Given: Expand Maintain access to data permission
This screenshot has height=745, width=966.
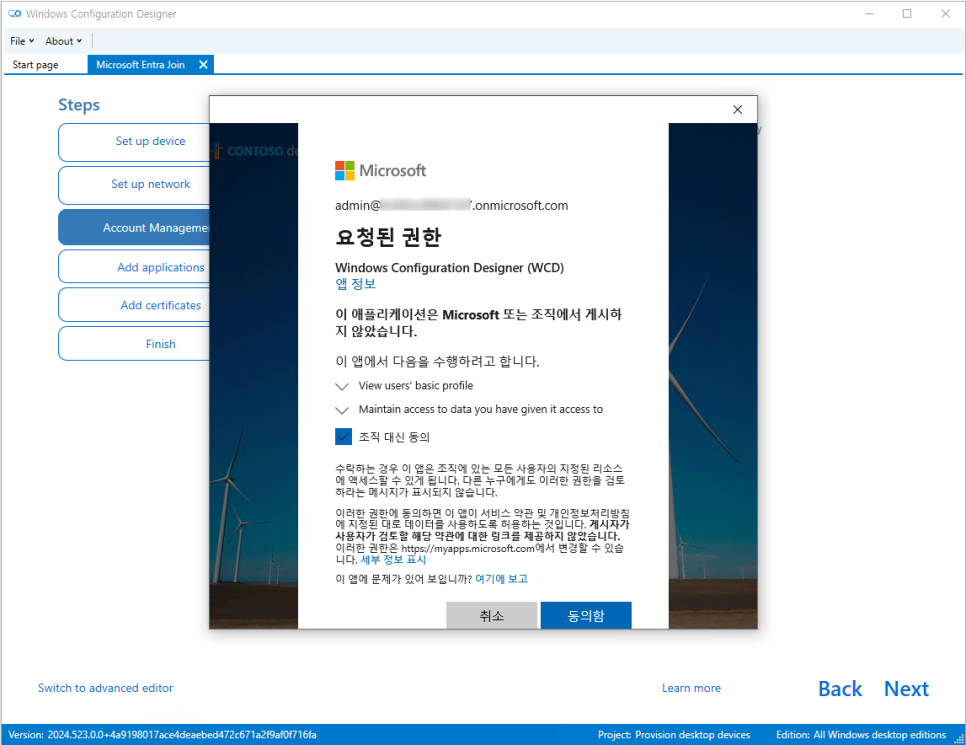Looking at the screenshot, I should [342, 410].
